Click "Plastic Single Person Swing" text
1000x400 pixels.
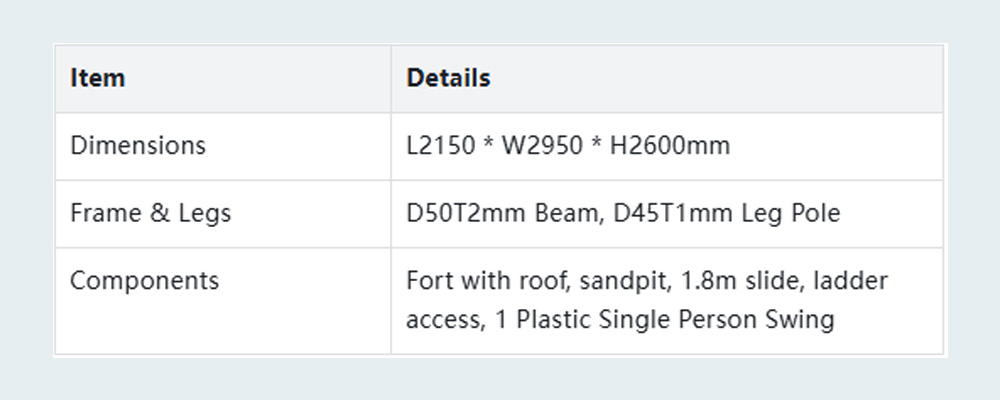click(665, 320)
